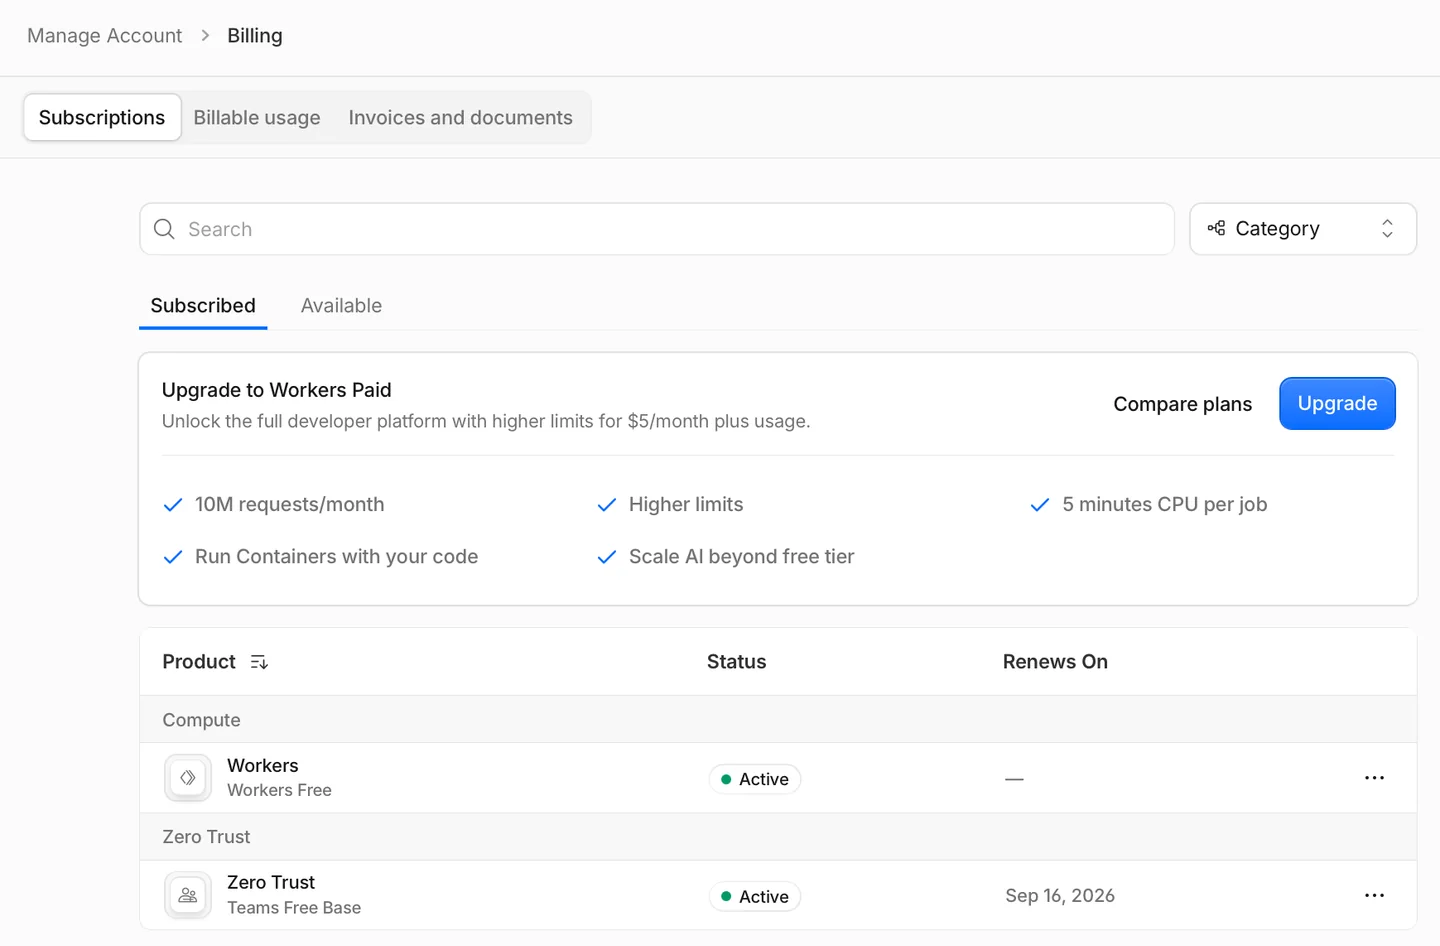Click checkmark beside 5 minutes CPU per job
This screenshot has height=946, width=1440.
[1040, 505]
